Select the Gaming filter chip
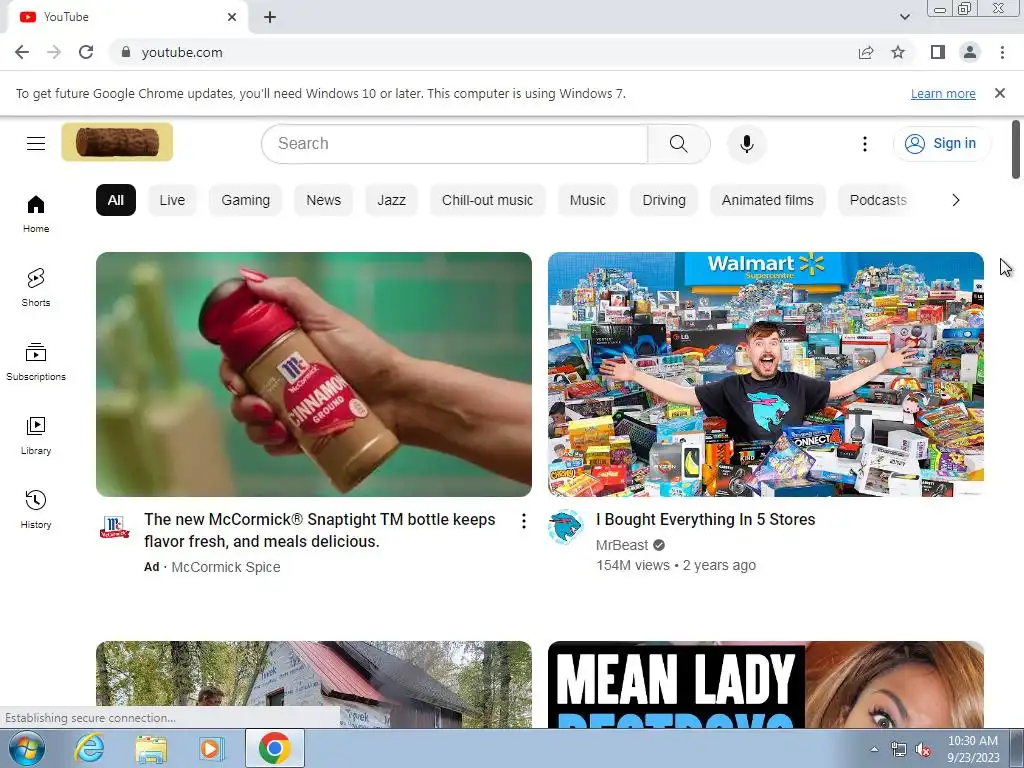 coord(246,200)
